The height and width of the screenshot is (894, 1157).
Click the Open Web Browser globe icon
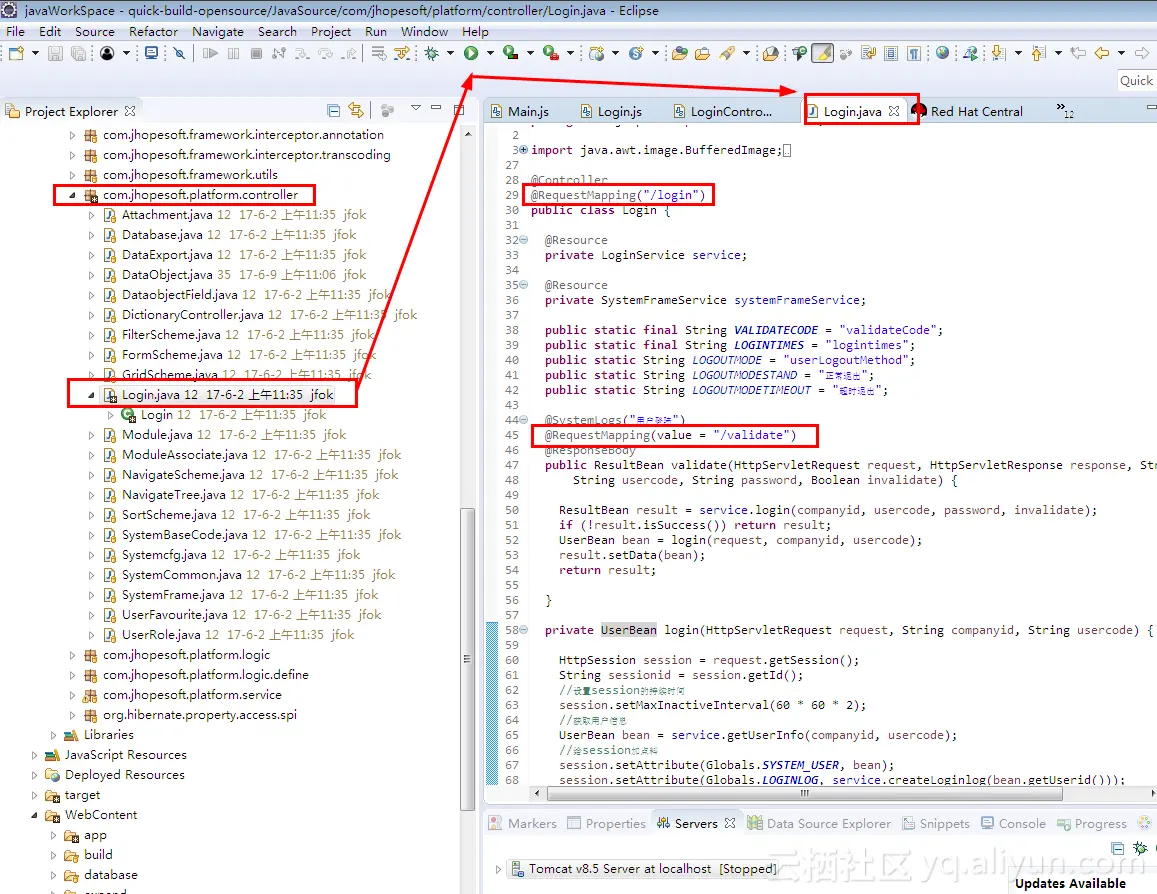point(942,53)
